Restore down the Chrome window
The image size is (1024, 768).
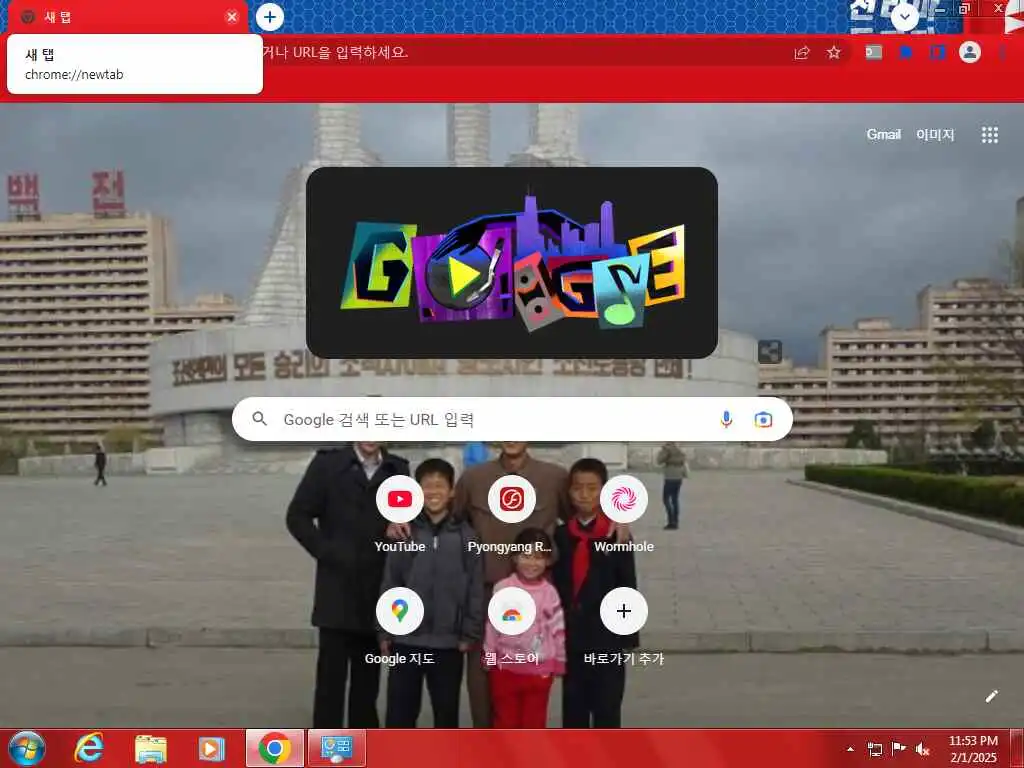[965, 9]
